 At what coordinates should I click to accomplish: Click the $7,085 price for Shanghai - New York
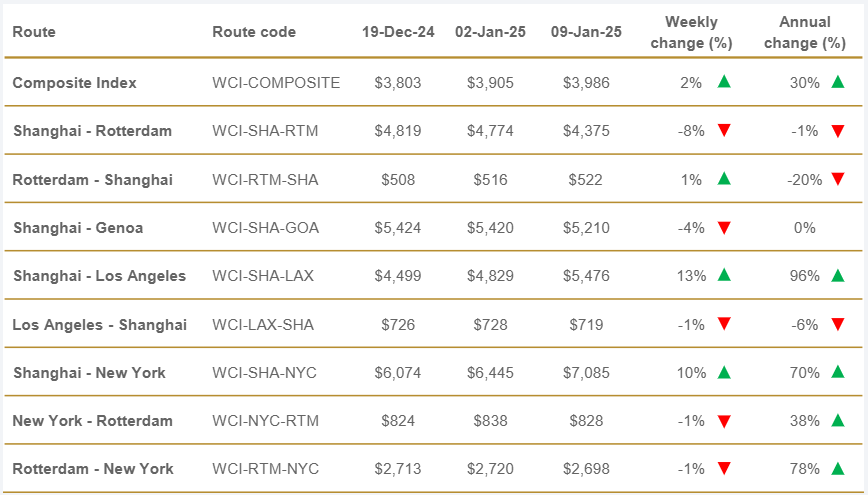pos(586,373)
